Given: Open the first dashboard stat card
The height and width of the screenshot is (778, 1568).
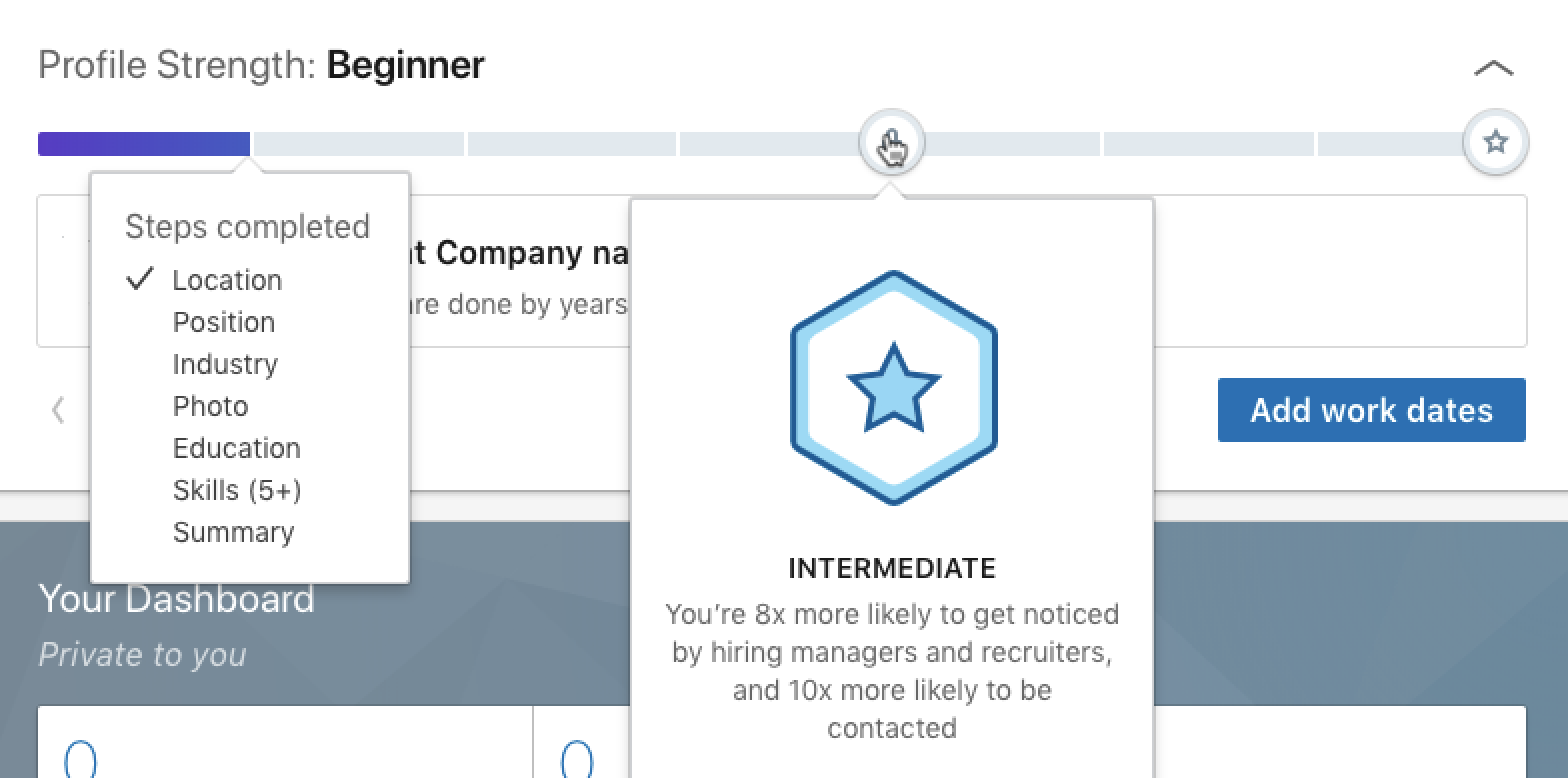Looking at the screenshot, I should pos(285,742).
